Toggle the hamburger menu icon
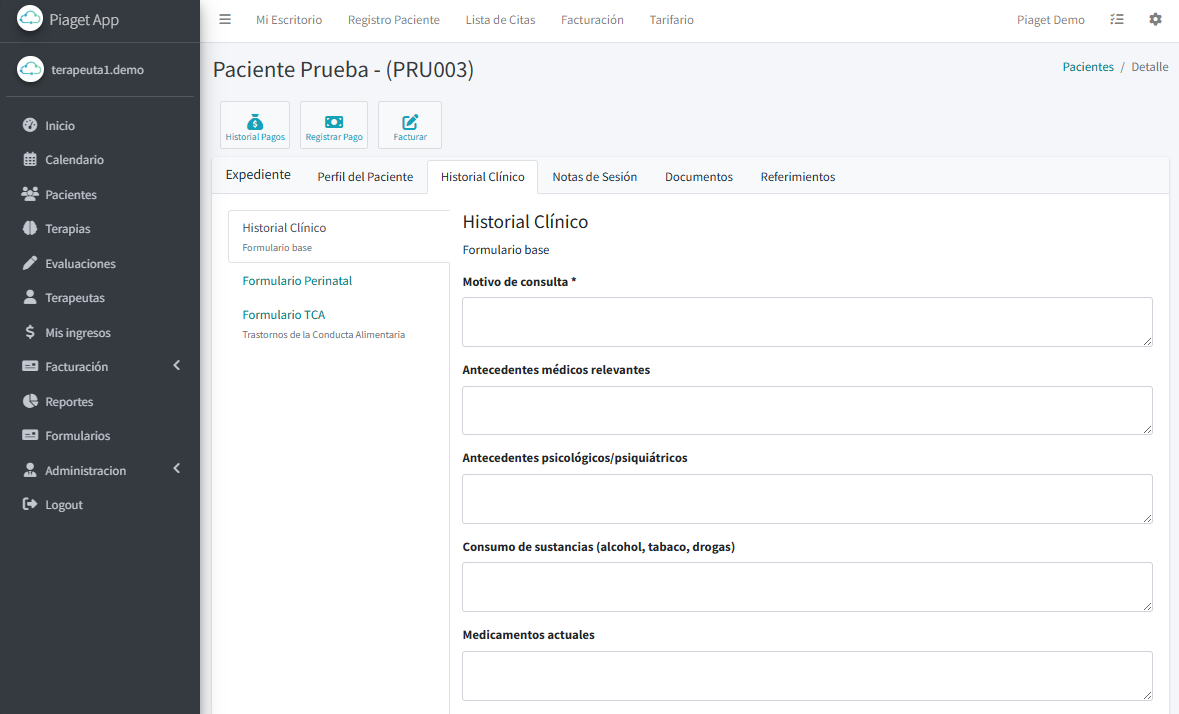This screenshot has width=1179, height=714. click(x=225, y=20)
